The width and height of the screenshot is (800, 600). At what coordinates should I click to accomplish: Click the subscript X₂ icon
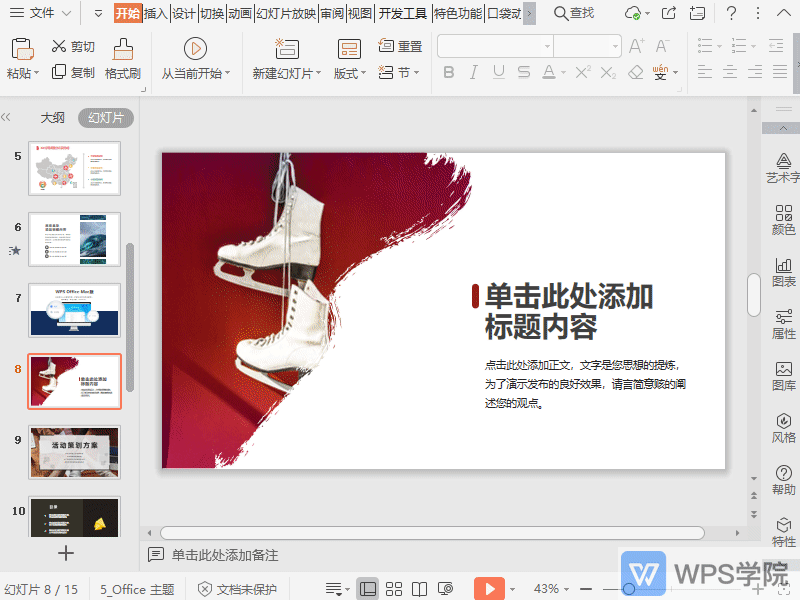[x=608, y=72]
